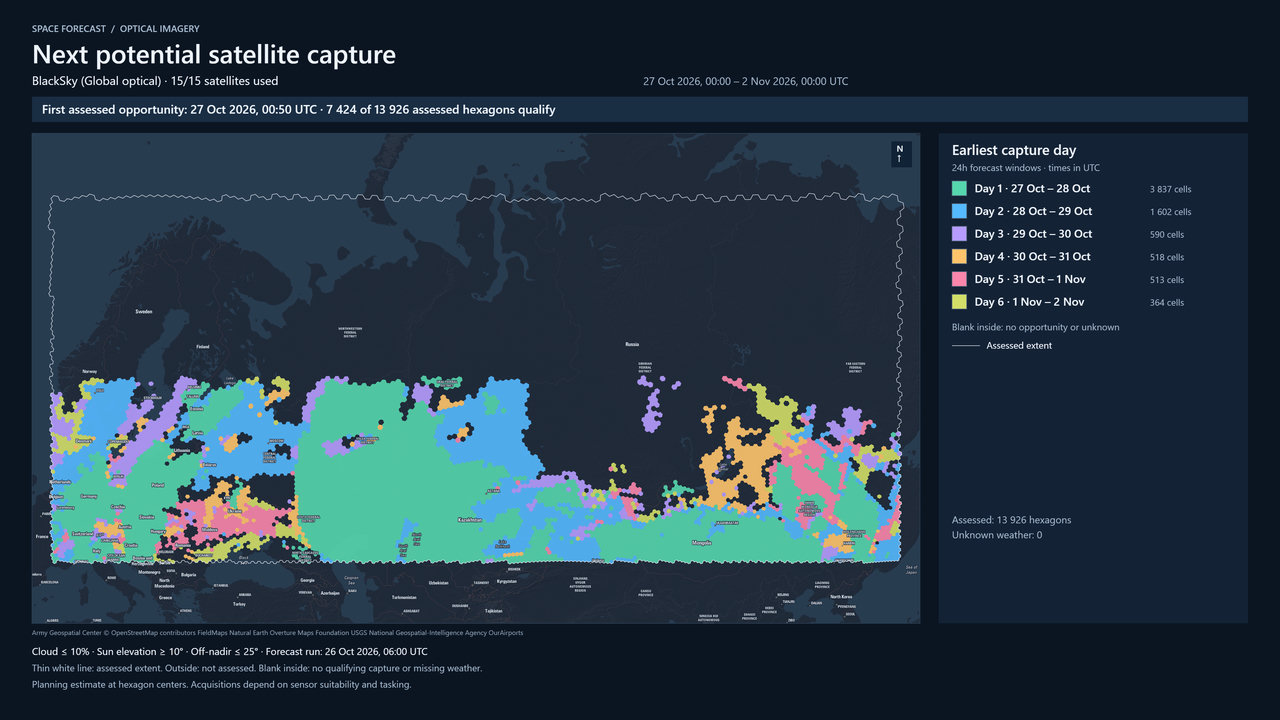Click the map attribution credits line
This screenshot has width=1280, height=720.
(277, 633)
